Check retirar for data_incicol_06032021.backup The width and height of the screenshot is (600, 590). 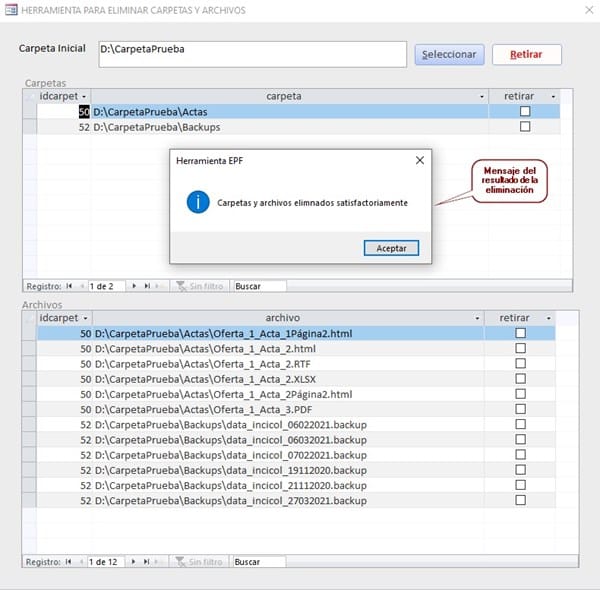click(x=520, y=439)
